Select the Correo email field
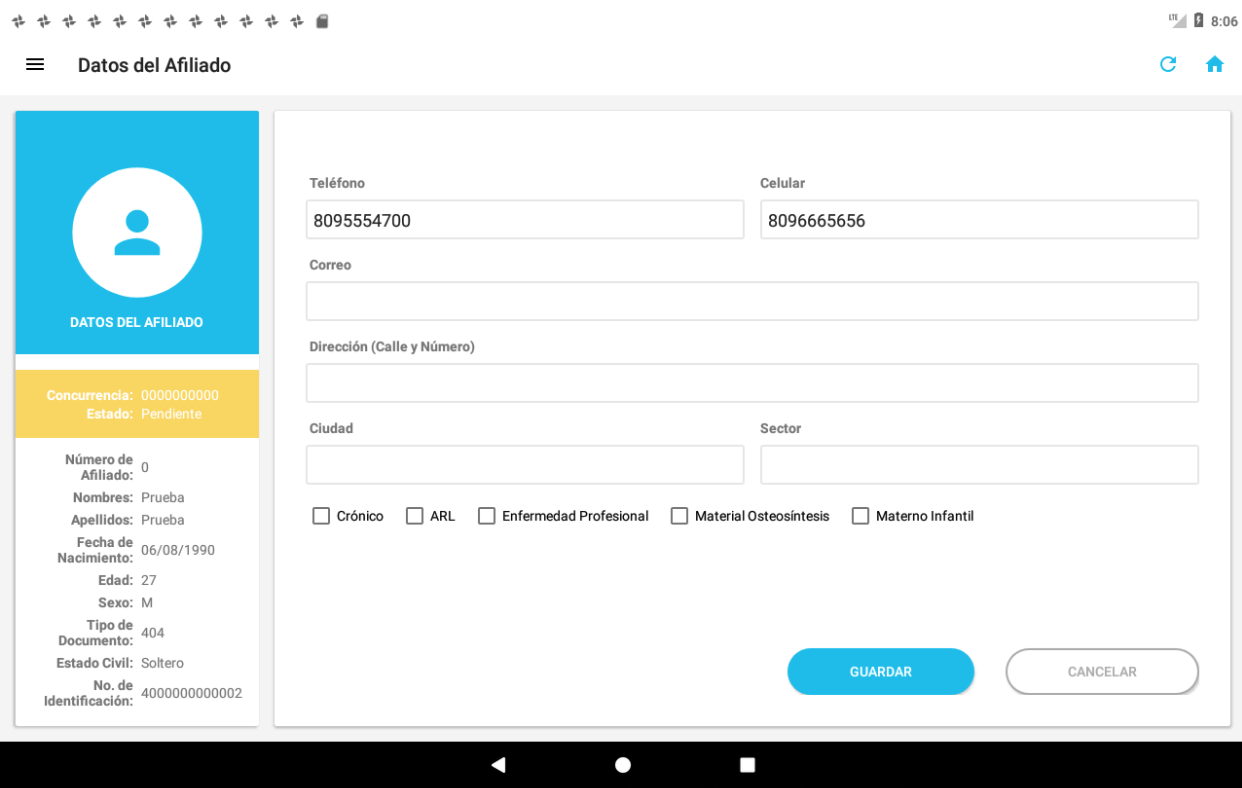 752,301
